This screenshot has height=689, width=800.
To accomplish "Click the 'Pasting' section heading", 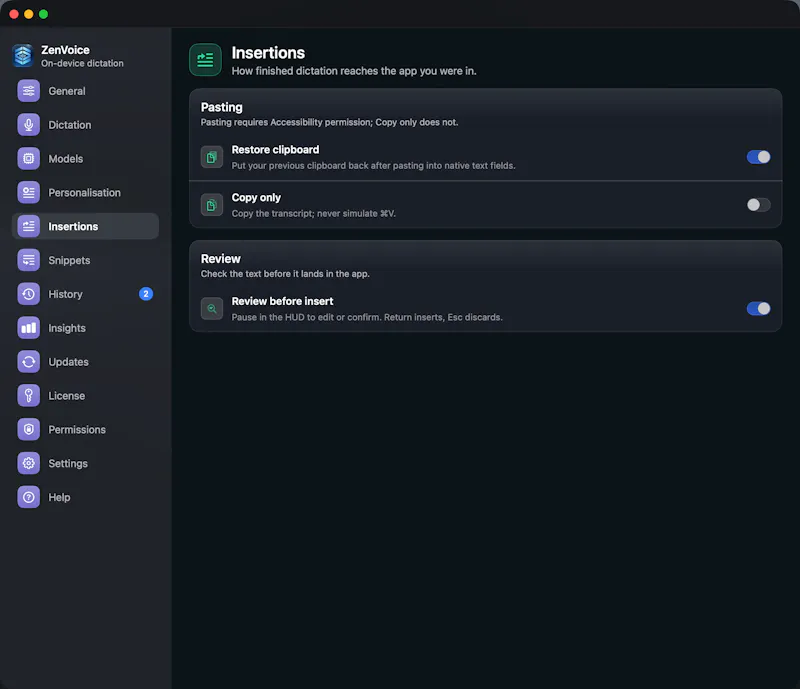I will 221,107.
